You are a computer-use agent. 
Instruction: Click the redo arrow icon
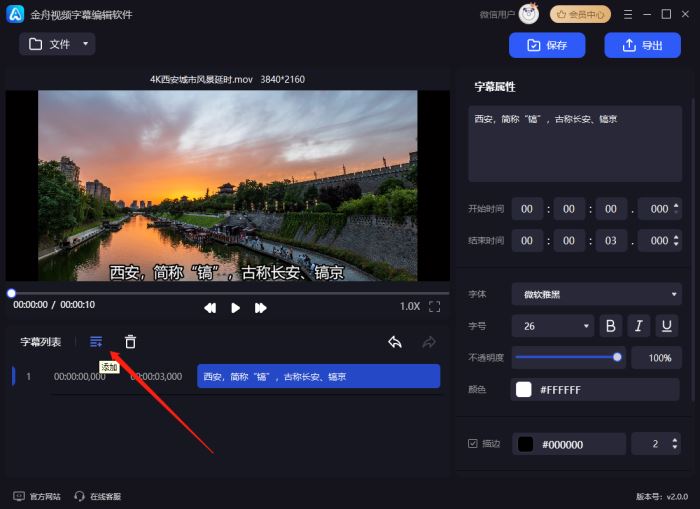[429, 342]
